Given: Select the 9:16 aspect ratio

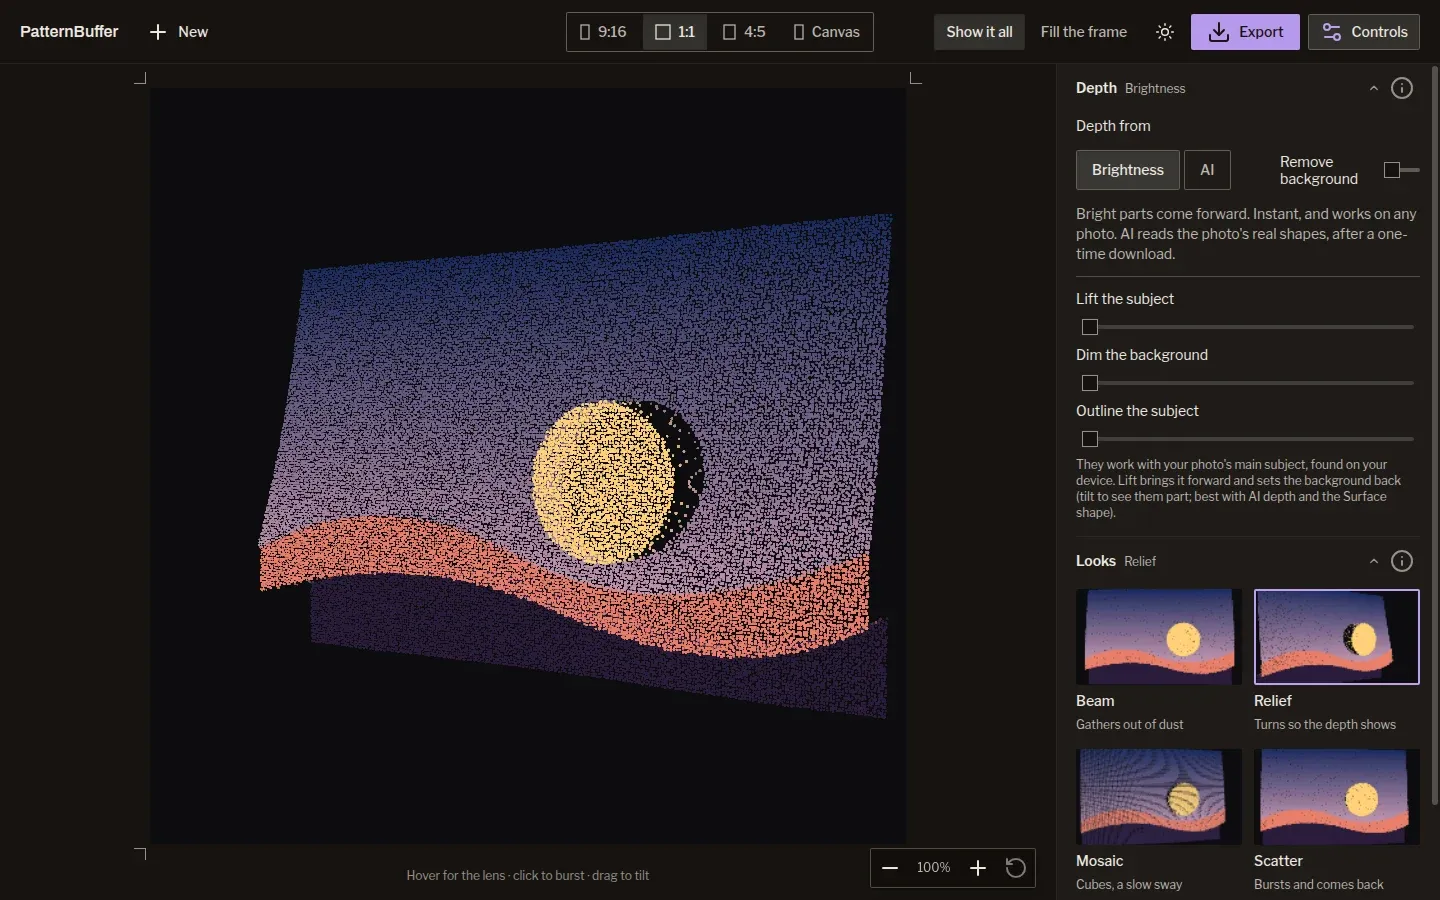Looking at the screenshot, I should pyautogui.click(x=603, y=32).
